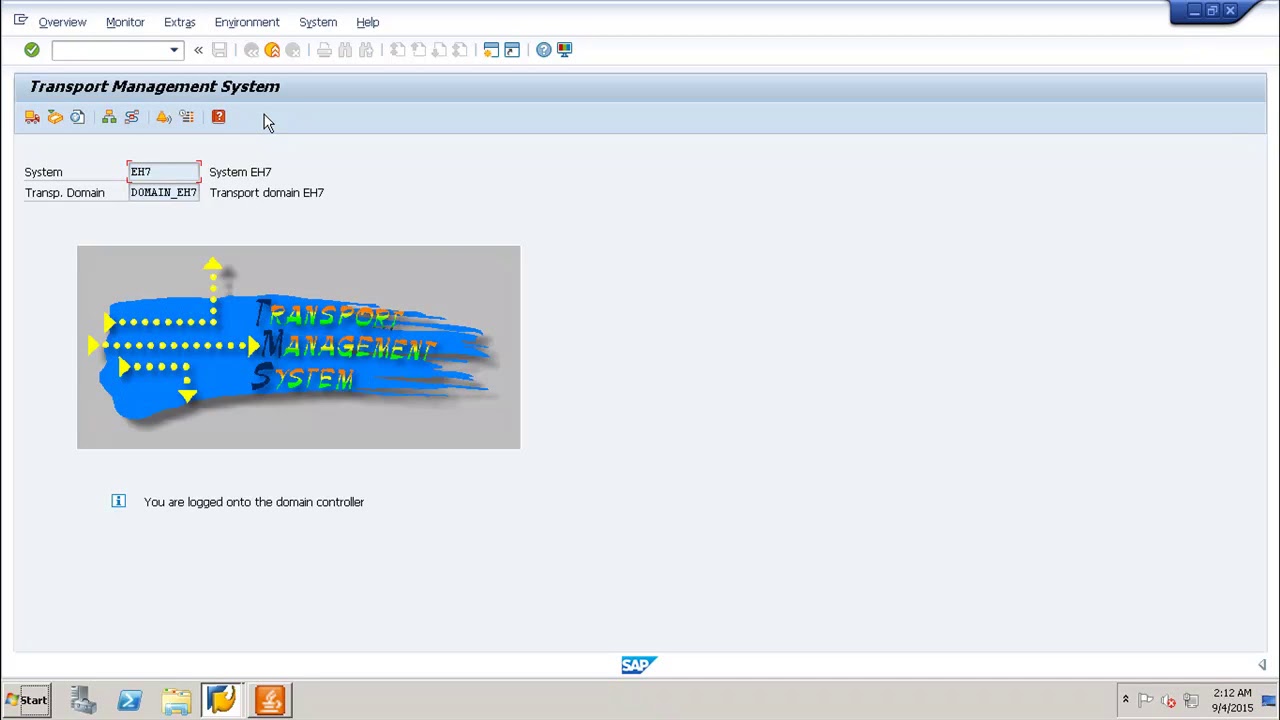Open the Back navigation arrow dropdown area

[x=251, y=50]
